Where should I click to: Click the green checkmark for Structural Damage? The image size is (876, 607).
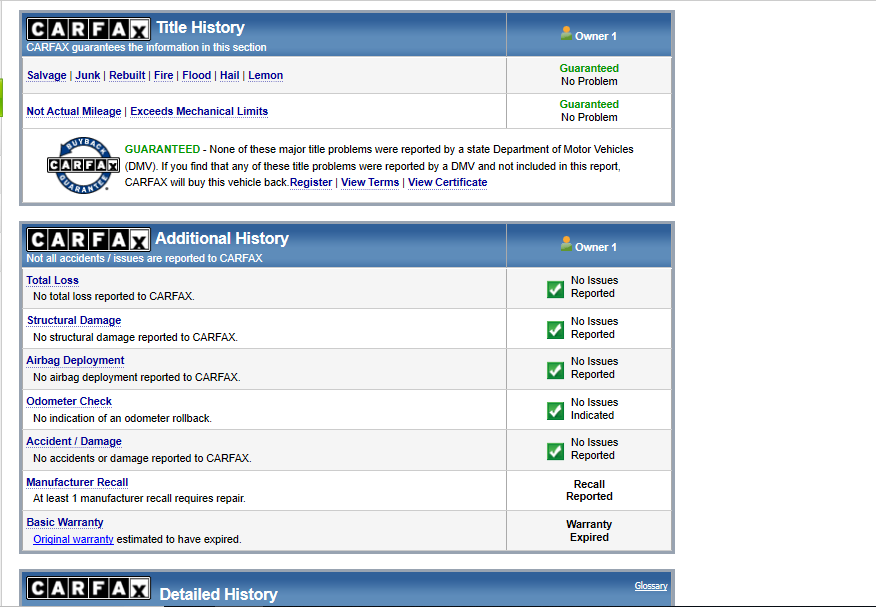point(555,330)
